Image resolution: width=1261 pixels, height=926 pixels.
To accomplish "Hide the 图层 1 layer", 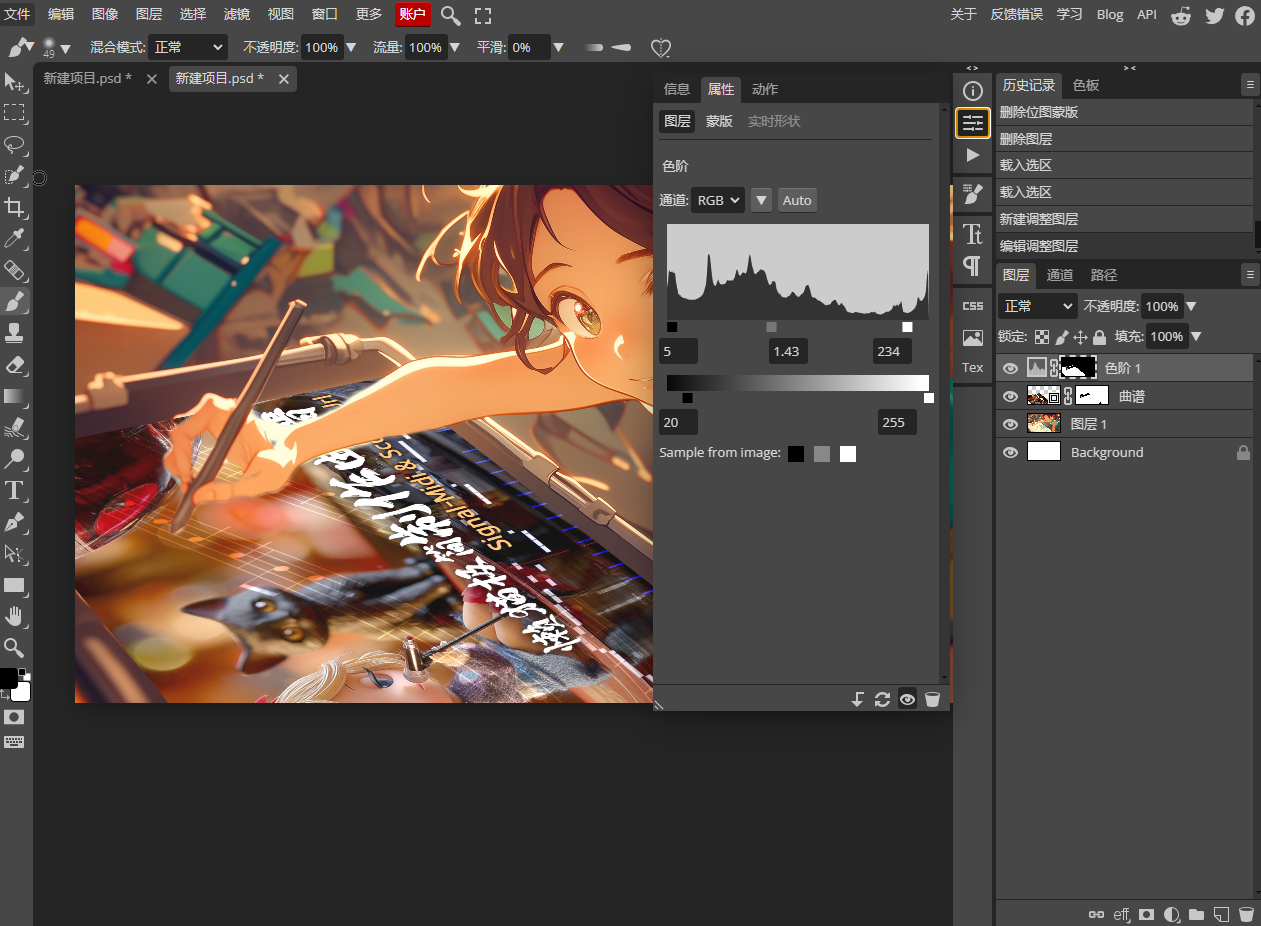I will [1010, 424].
